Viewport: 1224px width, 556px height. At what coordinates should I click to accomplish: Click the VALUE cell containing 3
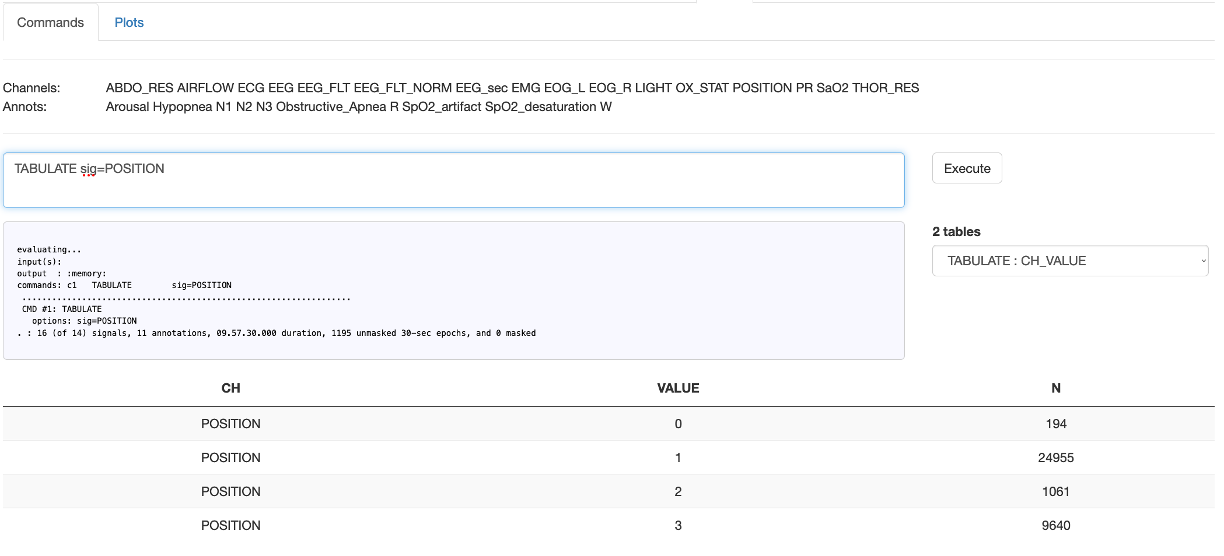678,526
